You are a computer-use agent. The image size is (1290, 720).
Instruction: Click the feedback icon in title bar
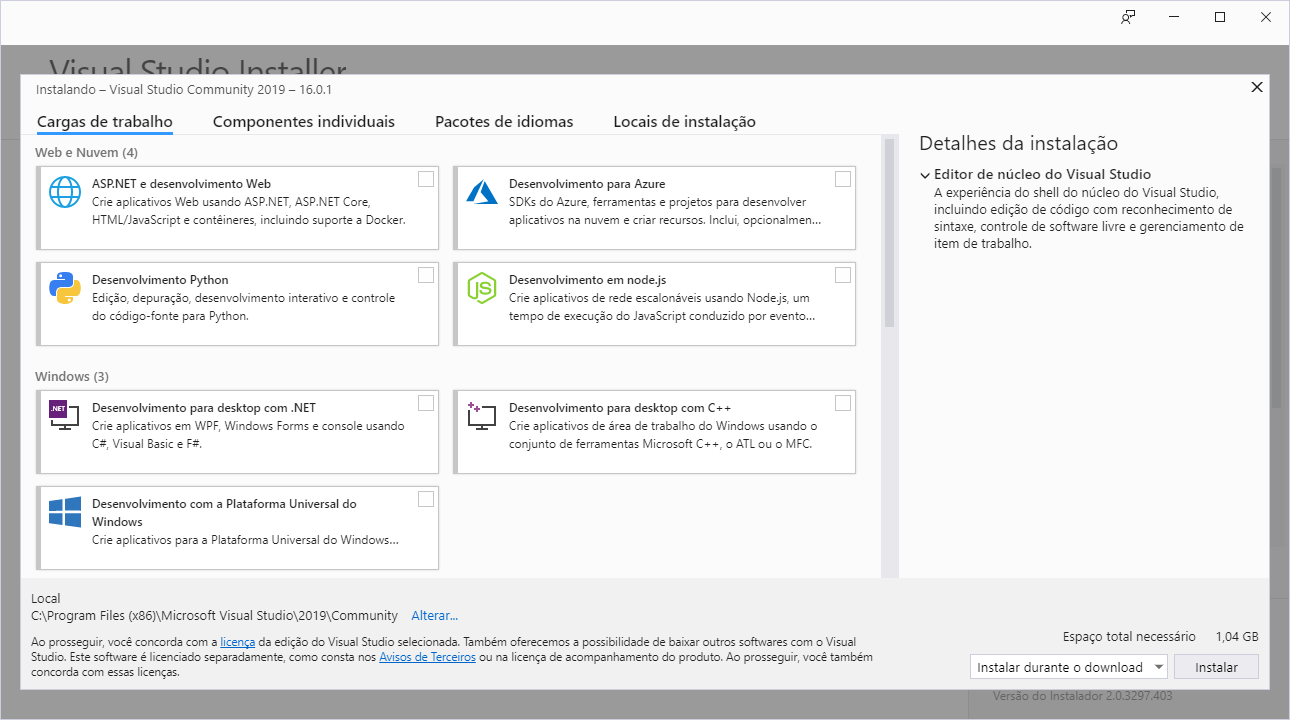click(1128, 17)
